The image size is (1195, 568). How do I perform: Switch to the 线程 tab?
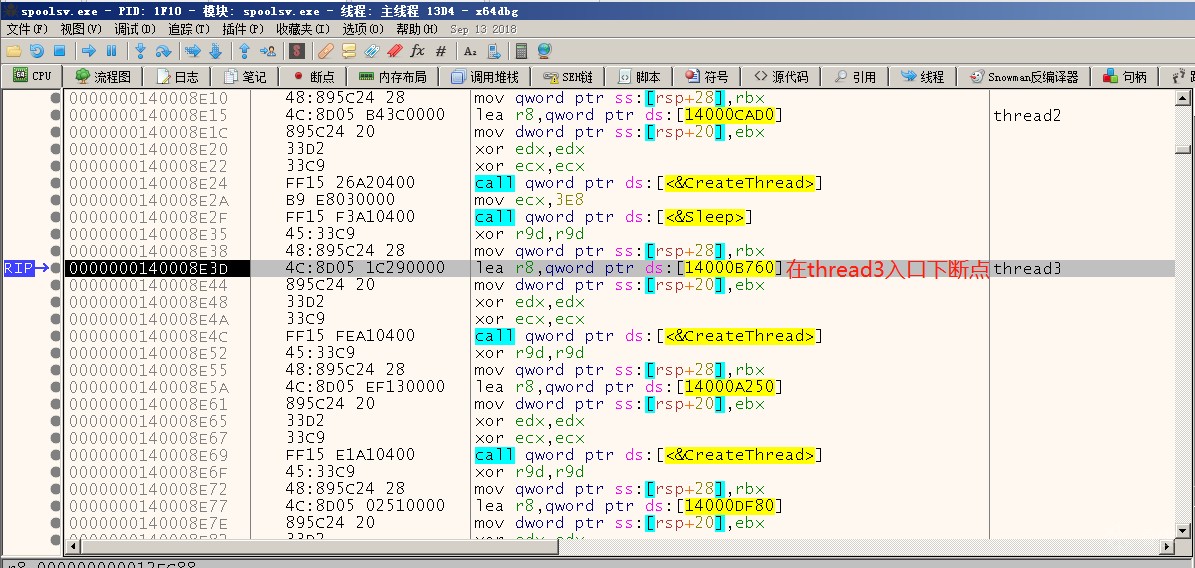pos(923,77)
